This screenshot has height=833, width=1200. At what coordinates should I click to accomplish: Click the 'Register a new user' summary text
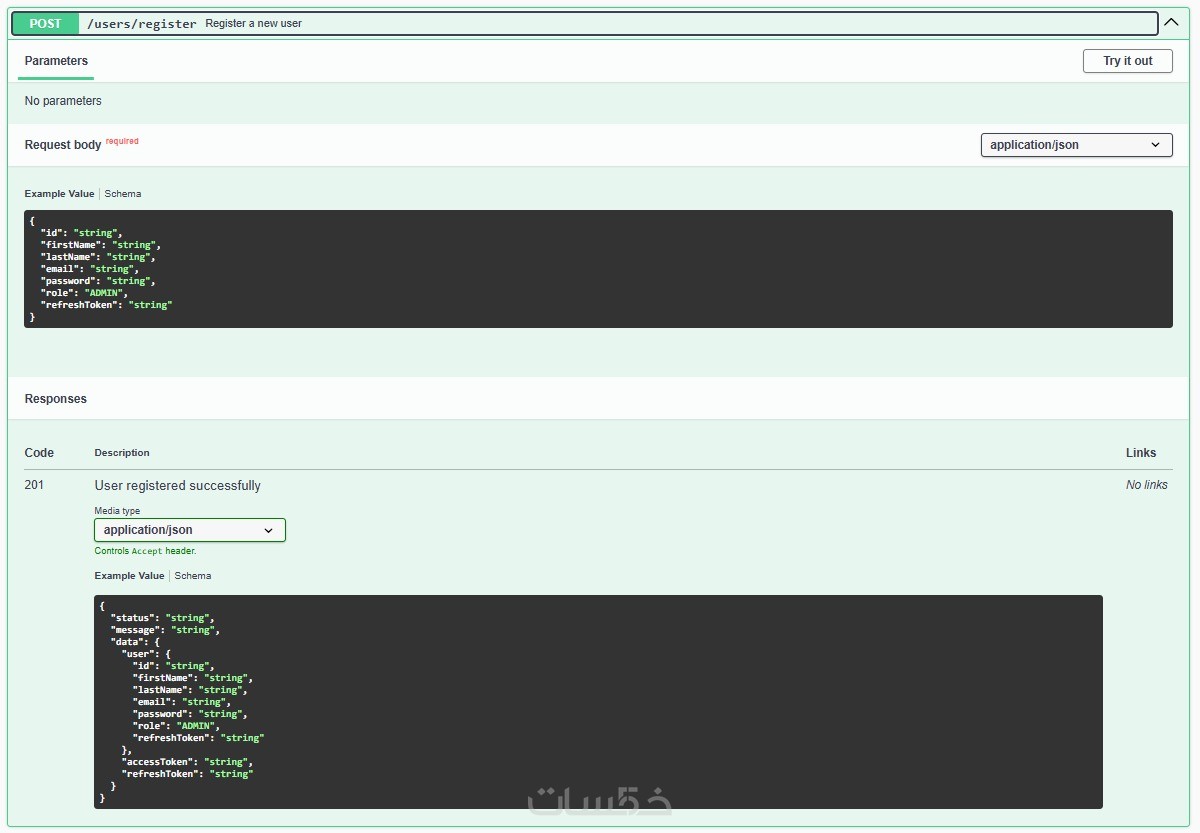coord(254,23)
